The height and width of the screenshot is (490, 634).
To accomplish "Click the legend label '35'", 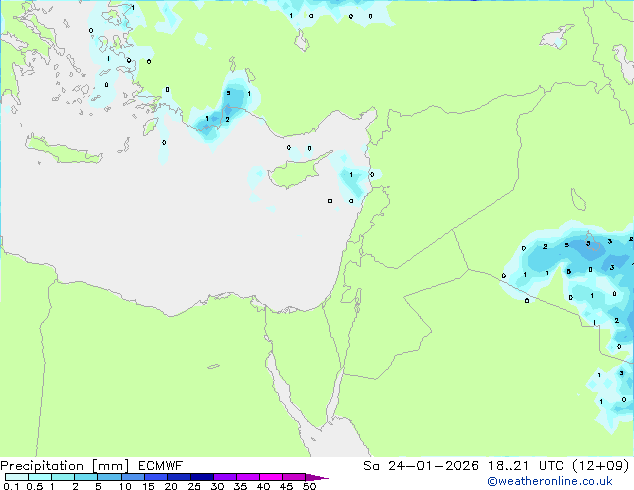I will pyautogui.click(x=240, y=486).
